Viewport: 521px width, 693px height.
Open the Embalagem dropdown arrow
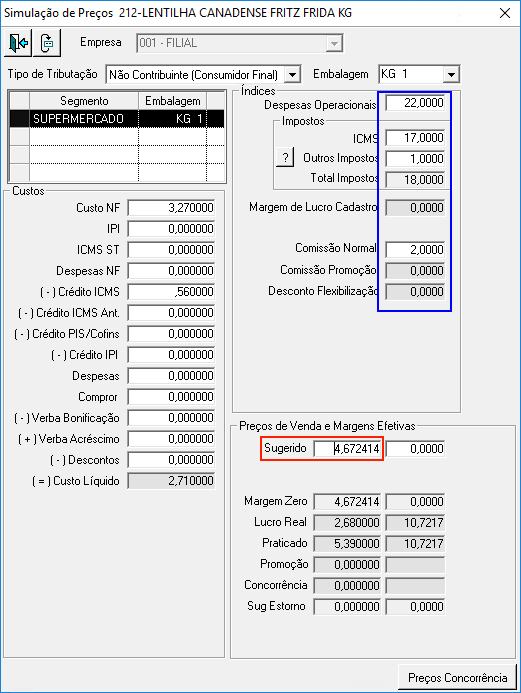[451, 74]
